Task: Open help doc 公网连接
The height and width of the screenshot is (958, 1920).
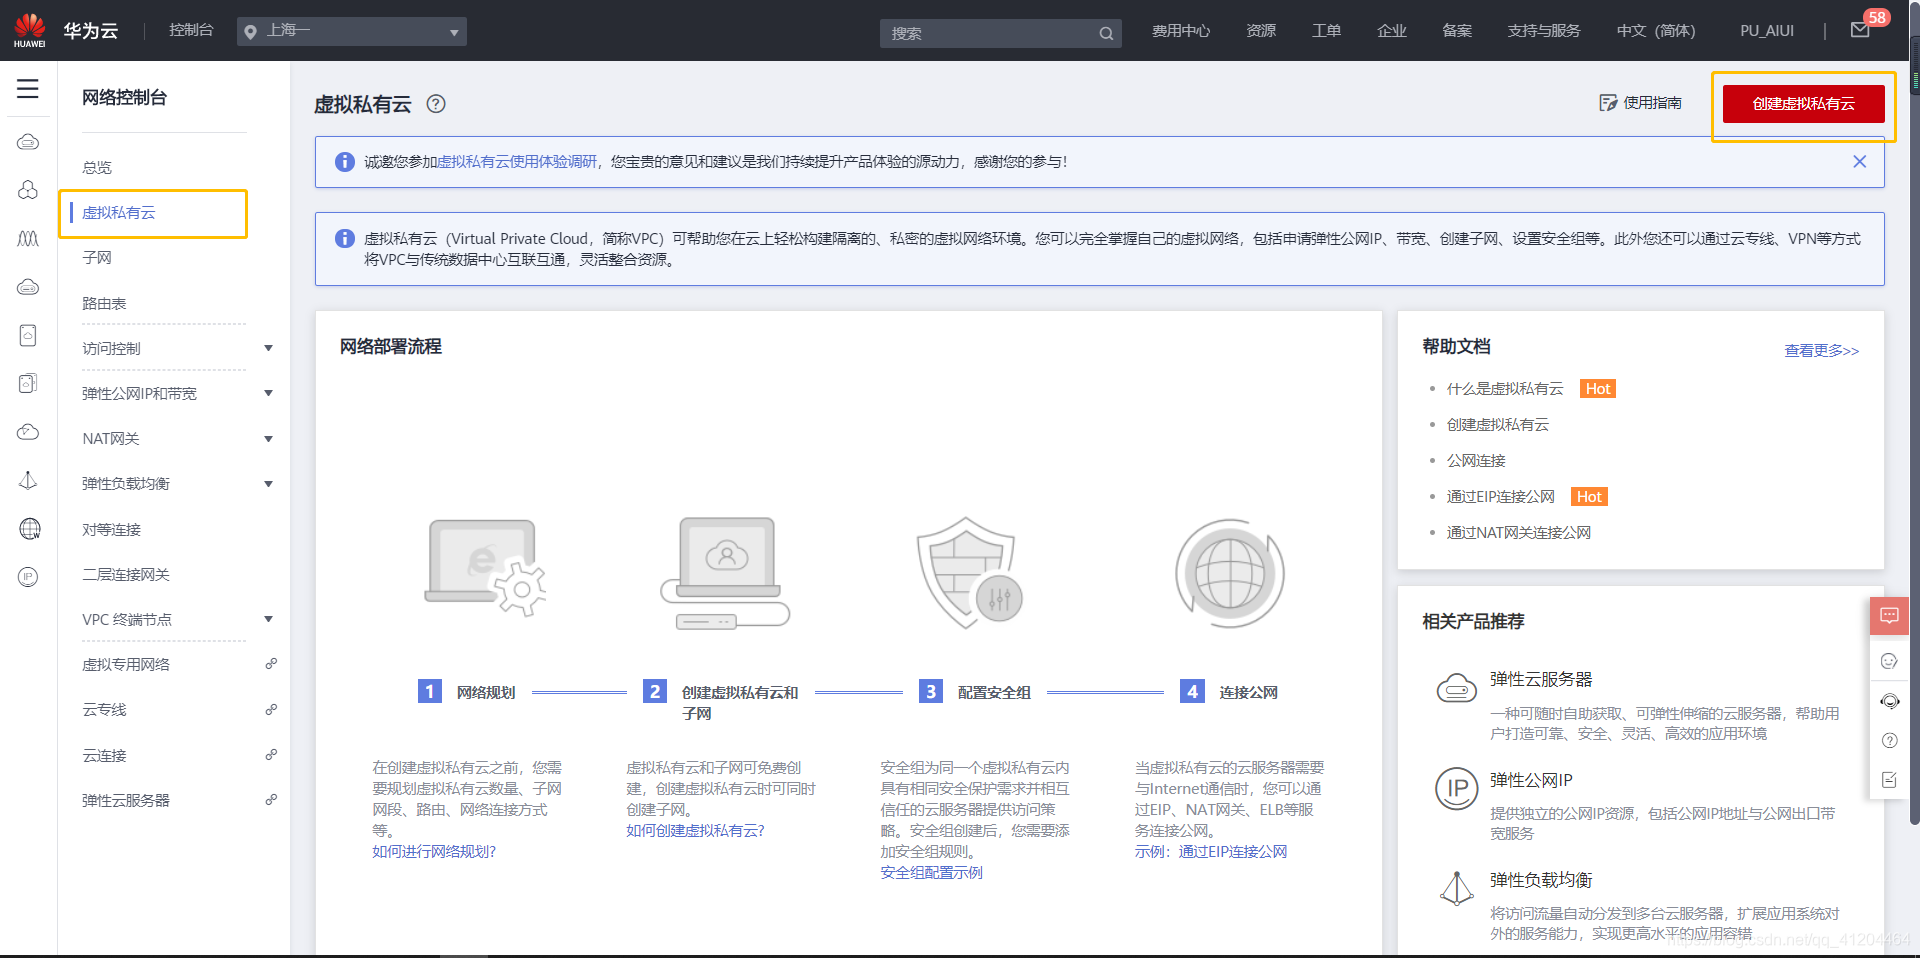Action: tap(1476, 461)
